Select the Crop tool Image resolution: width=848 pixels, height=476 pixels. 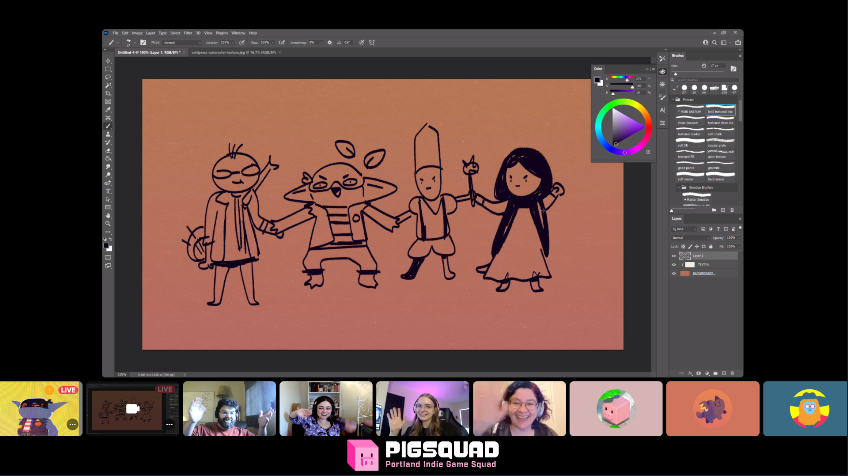tap(108, 94)
